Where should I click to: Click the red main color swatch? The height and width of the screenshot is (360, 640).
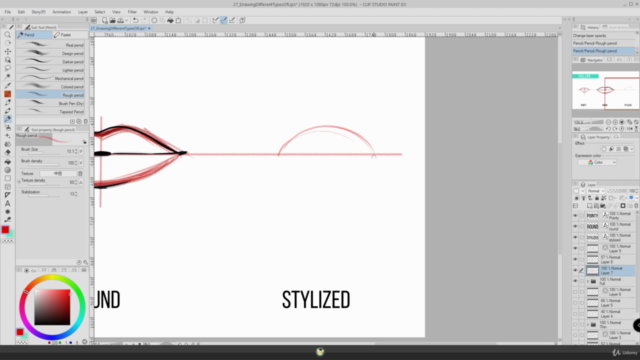[x=5, y=230]
